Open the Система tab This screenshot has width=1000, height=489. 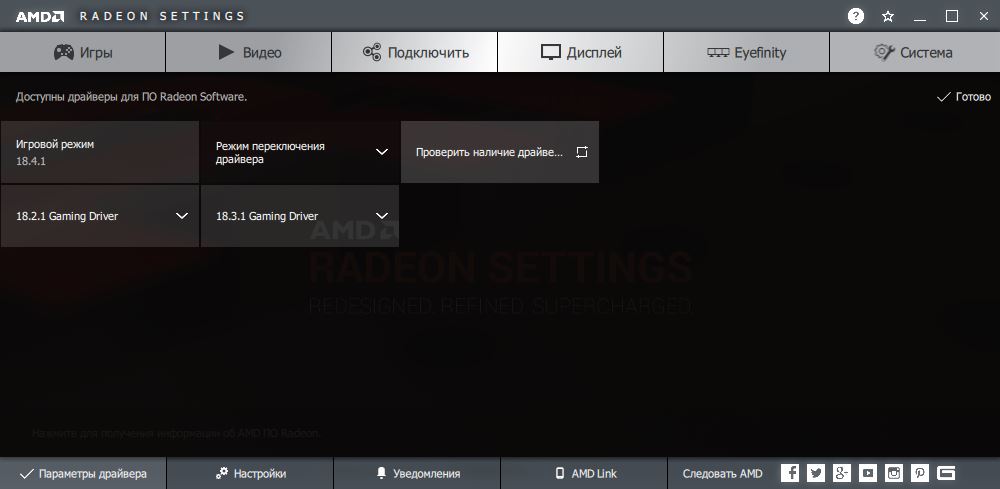click(915, 52)
